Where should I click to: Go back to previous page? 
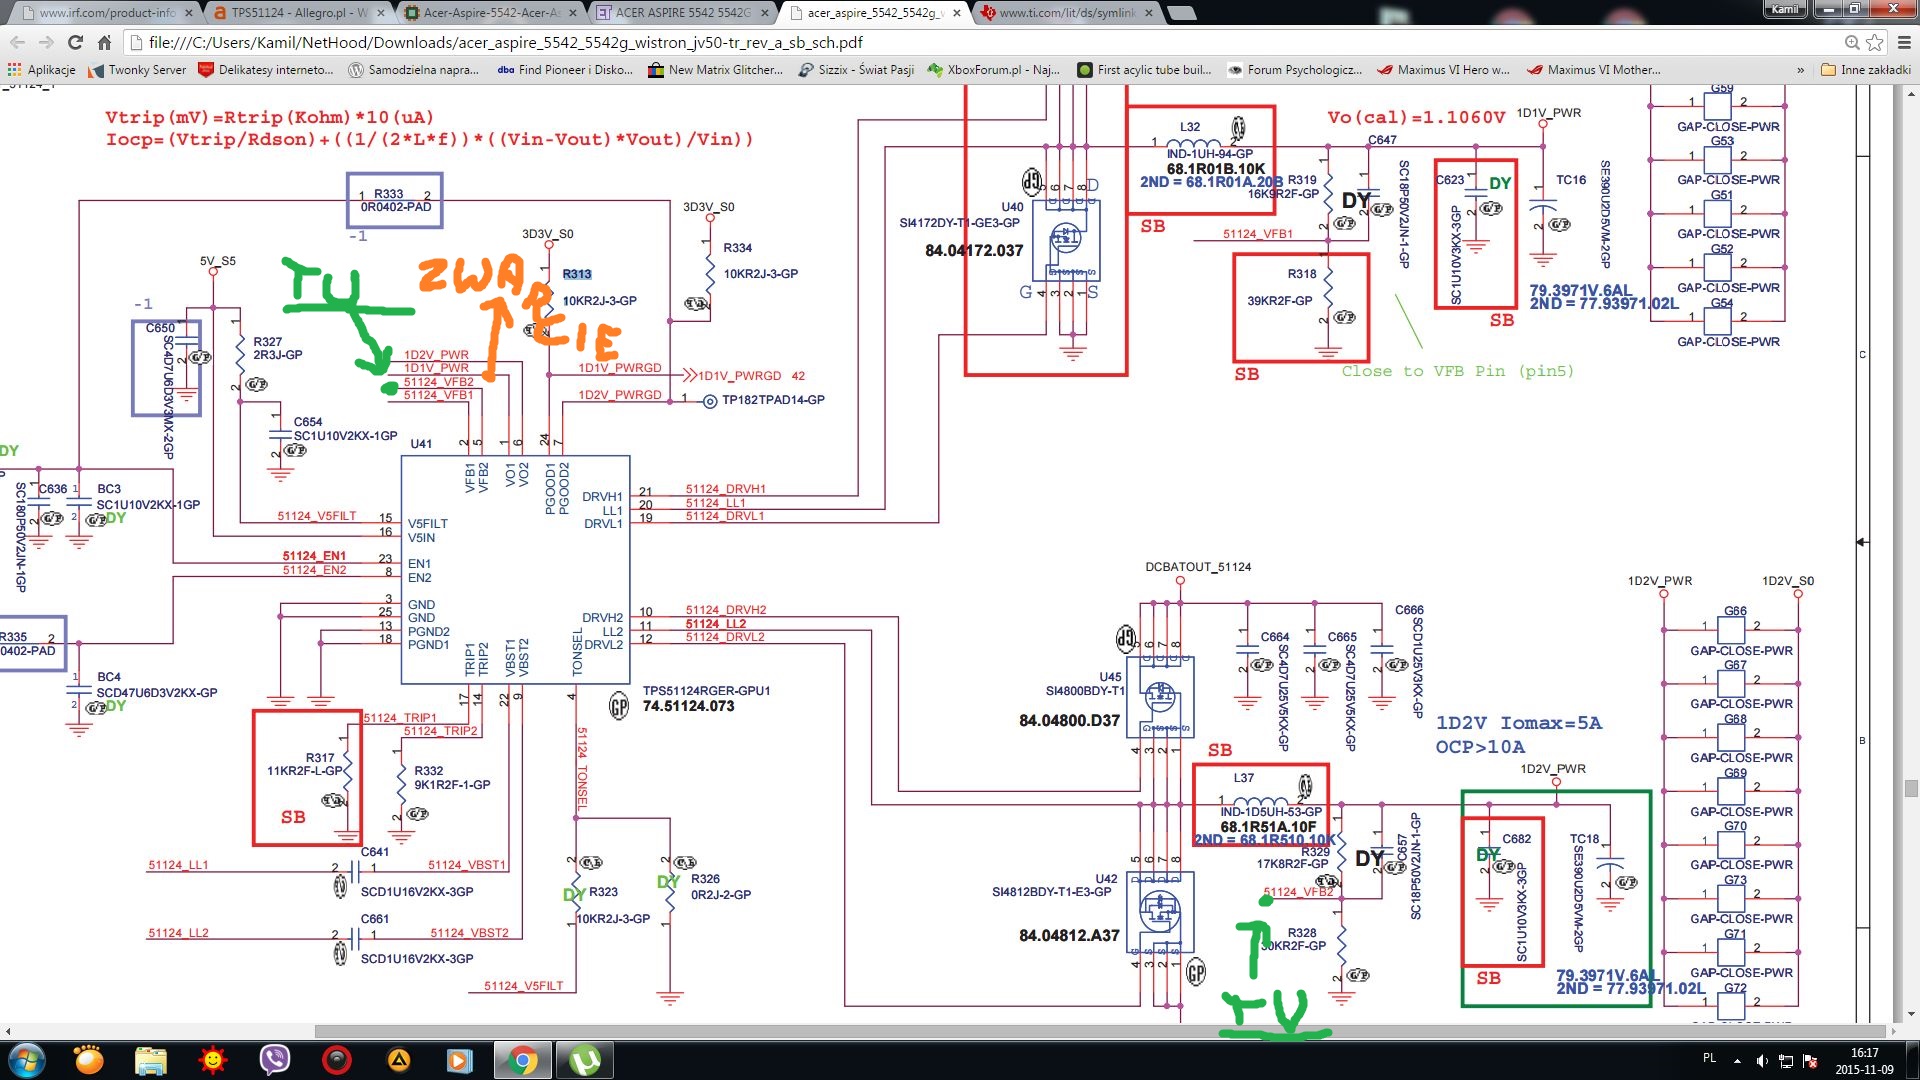click(17, 42)
